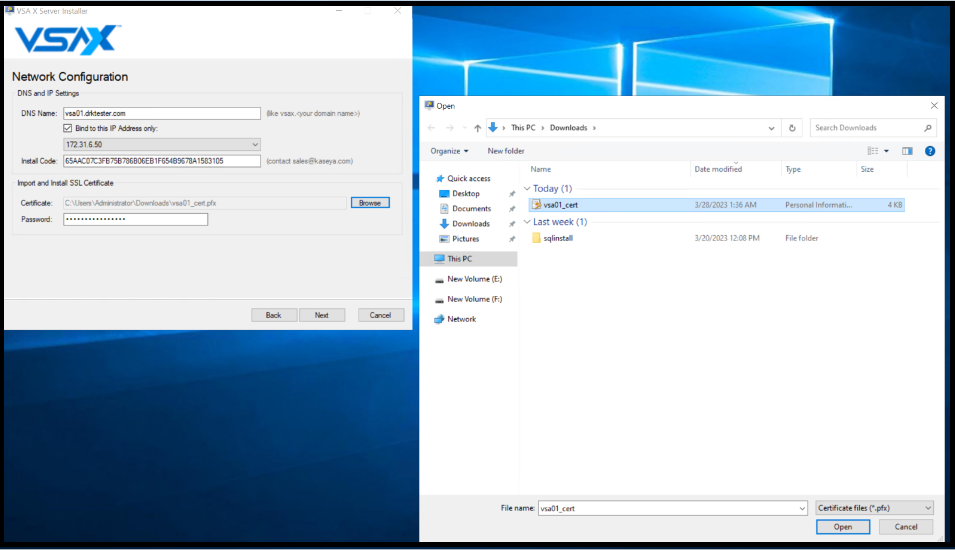Click Back button in VSA X installer
Screen dimensions: 955x550
tap(273, 315)
